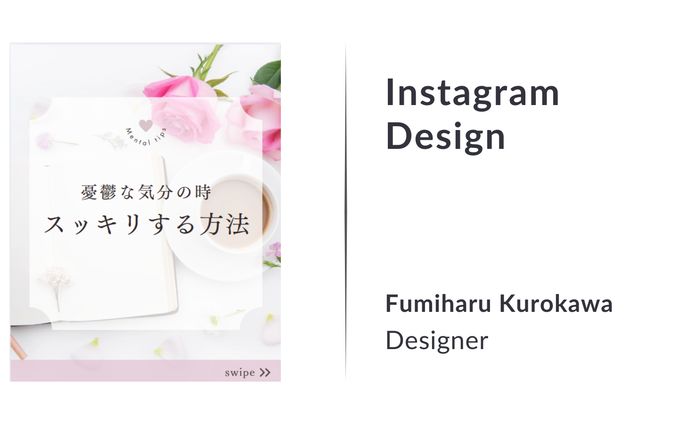The image size is (688, 424).
Task: Click the pink bottom banner bar
Action: [x=146, y=371]
